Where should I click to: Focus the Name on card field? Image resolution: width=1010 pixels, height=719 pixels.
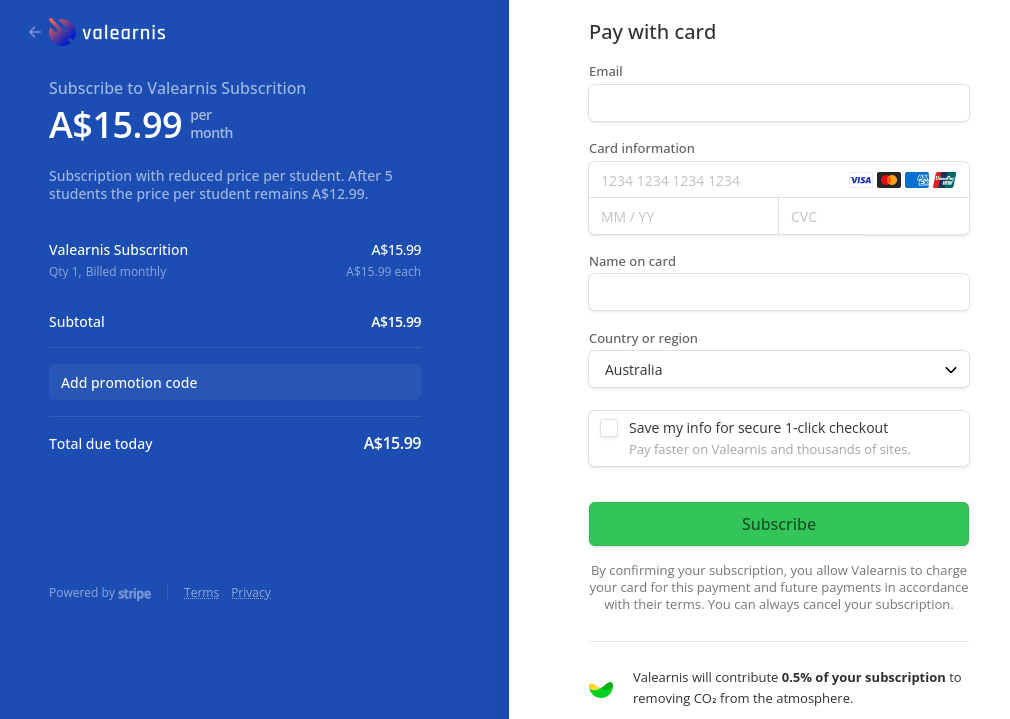click(x=778, y=292)
